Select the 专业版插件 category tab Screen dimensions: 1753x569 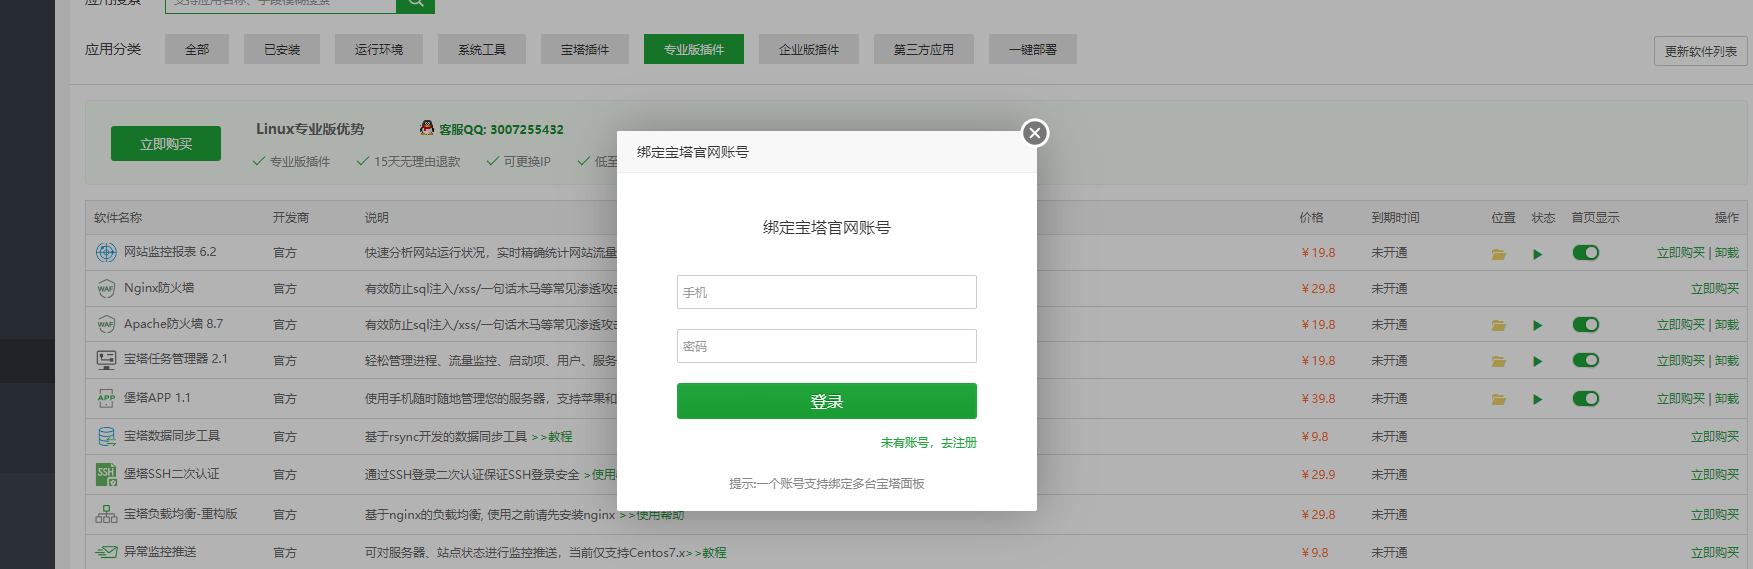coord(694,49)
